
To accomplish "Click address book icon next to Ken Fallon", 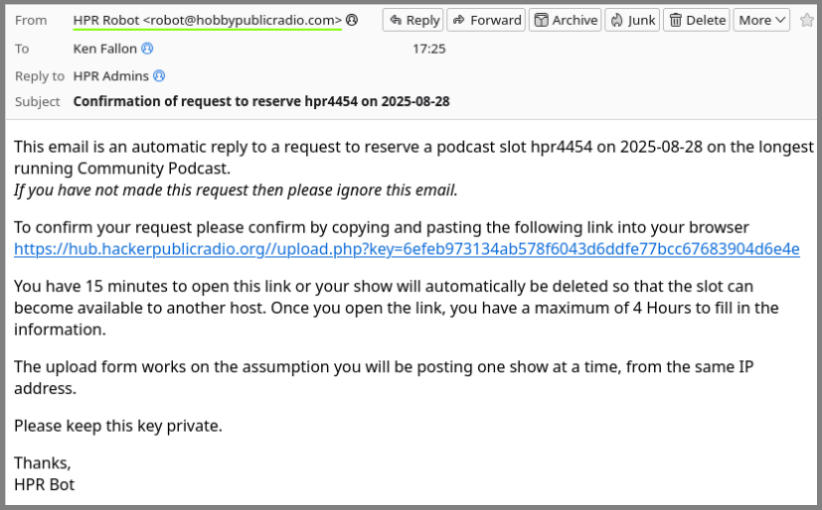I will click(x=148, y=48).
